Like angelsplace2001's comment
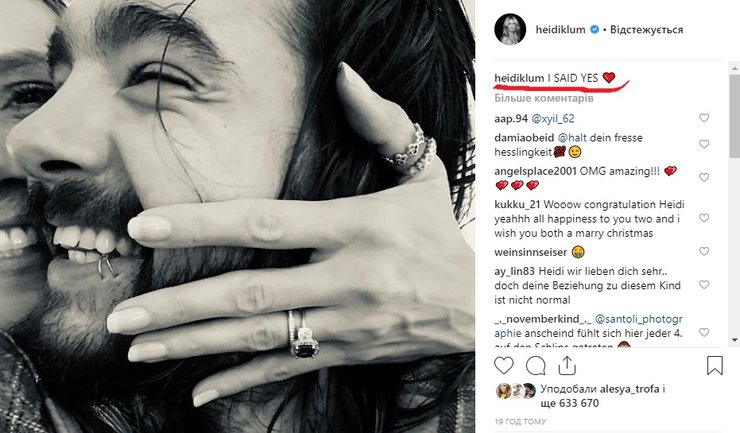The image size is (740, 433). click(x=705, y=177)
